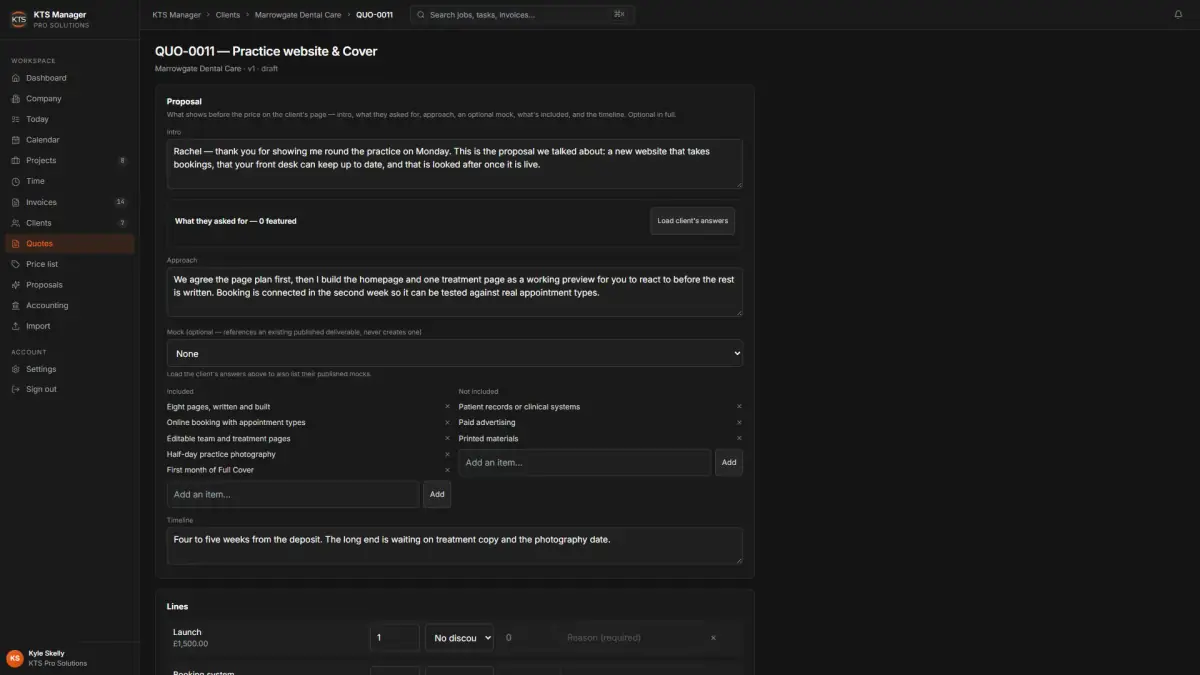
Task: Remove 'Printed materials' from not included
Action: click(739, 439)
